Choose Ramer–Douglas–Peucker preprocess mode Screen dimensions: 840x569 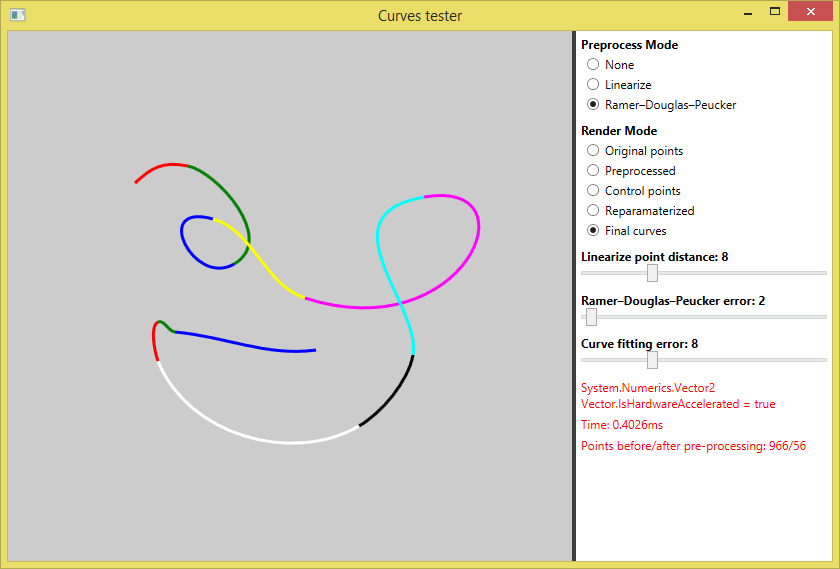593,105
